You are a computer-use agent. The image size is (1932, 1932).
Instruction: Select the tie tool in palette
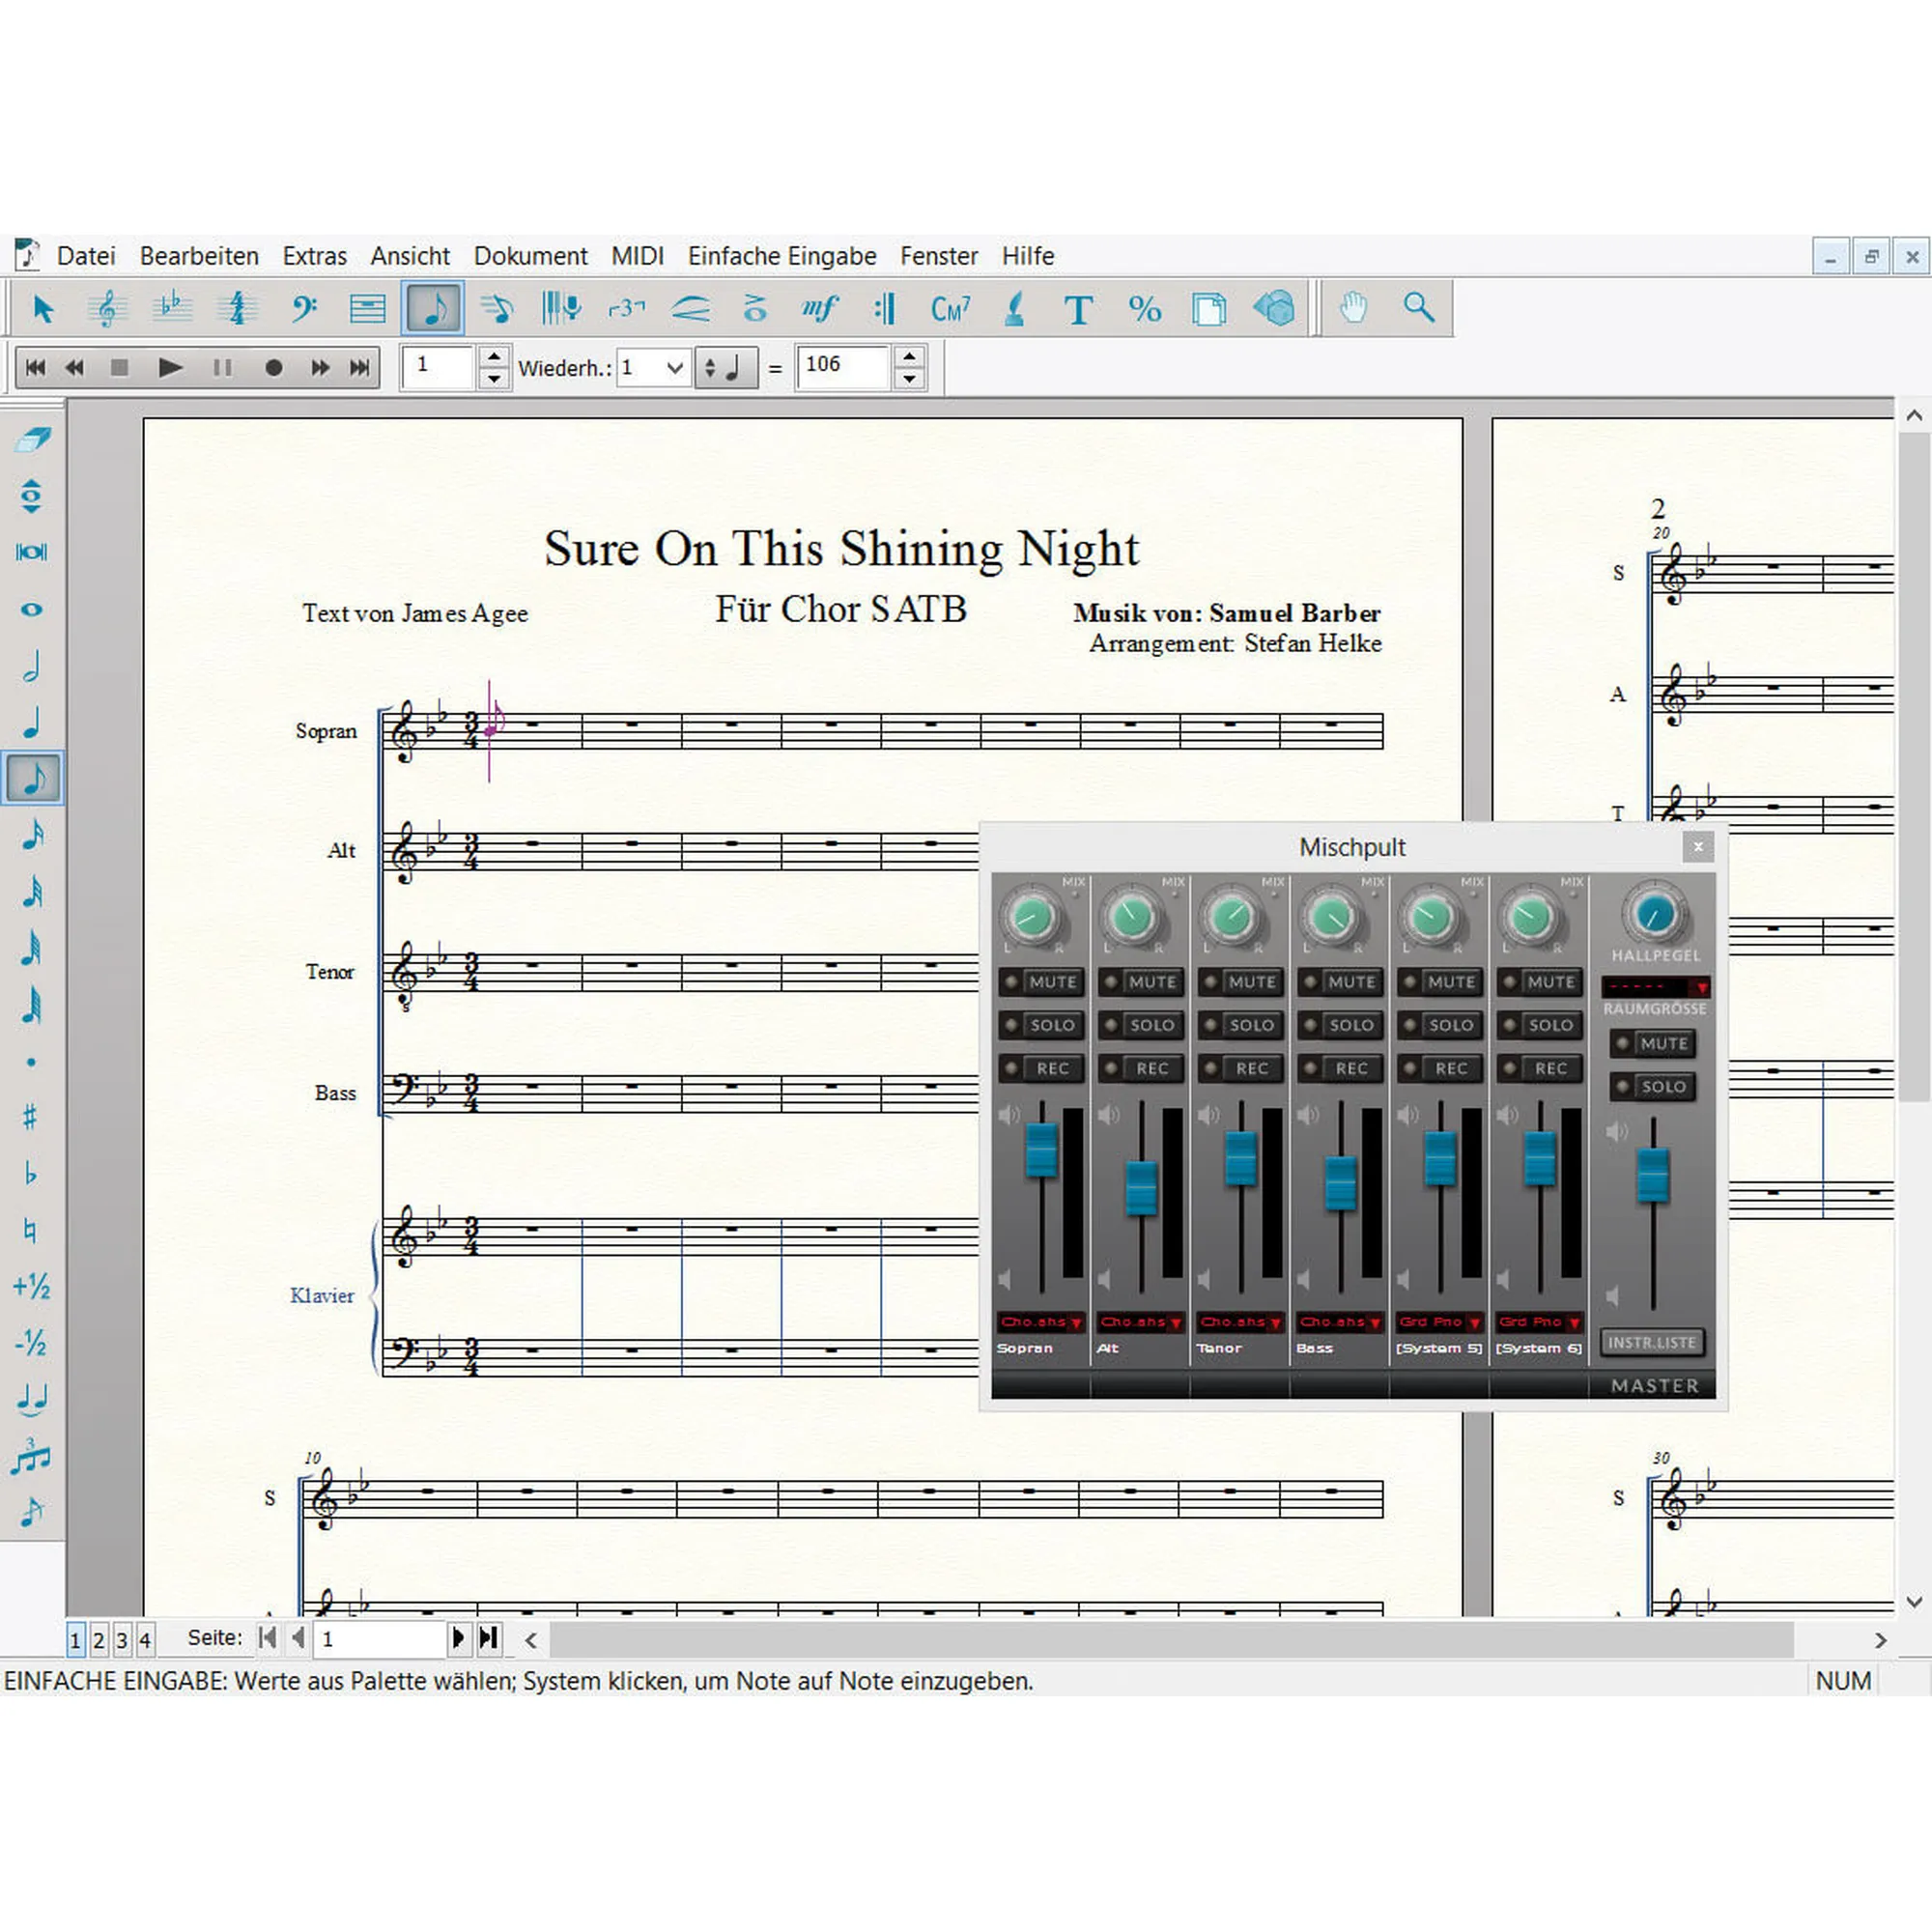pyautogui.click(x=32, y=1399)
